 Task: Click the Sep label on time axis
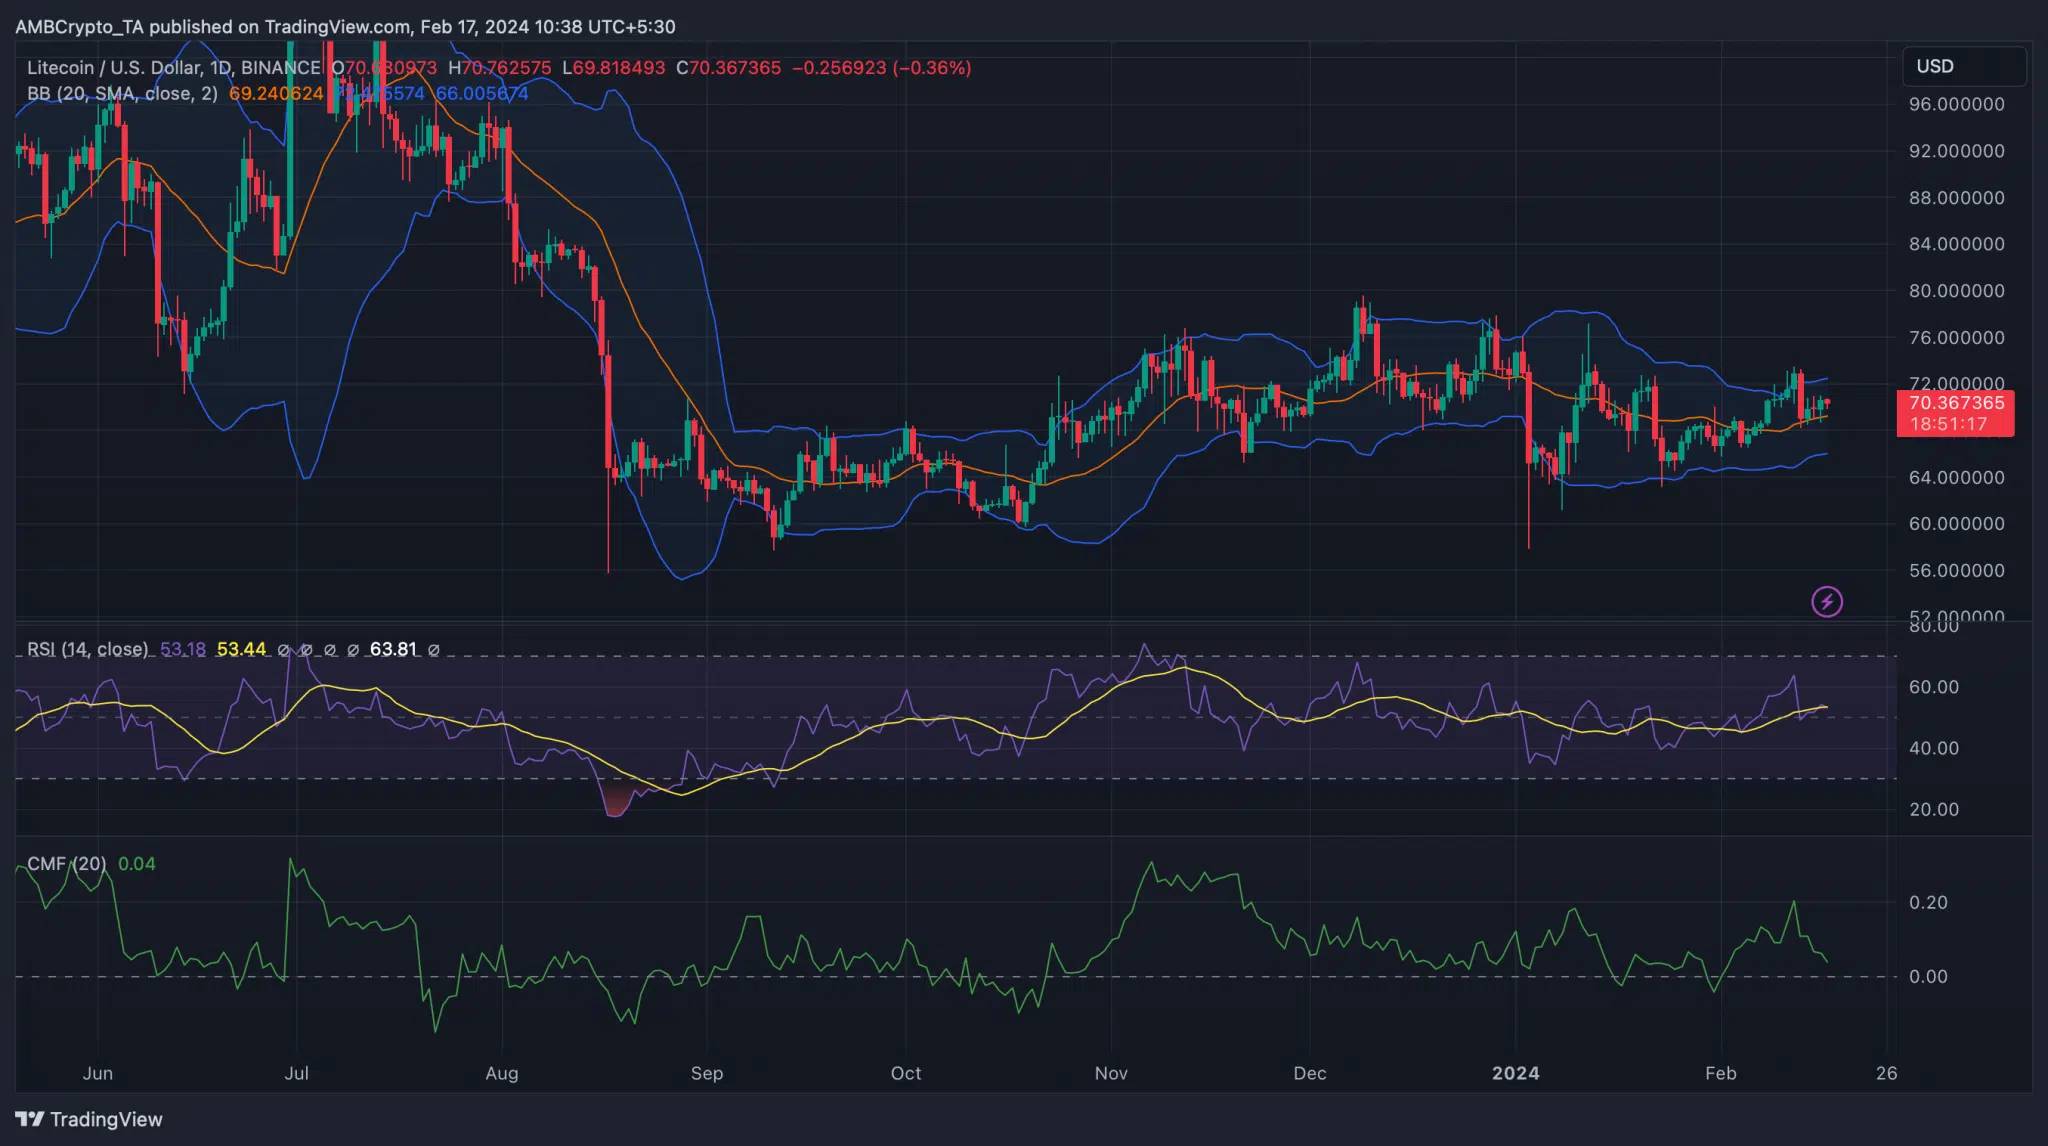pyautogui.click(x=706, y=1073)
